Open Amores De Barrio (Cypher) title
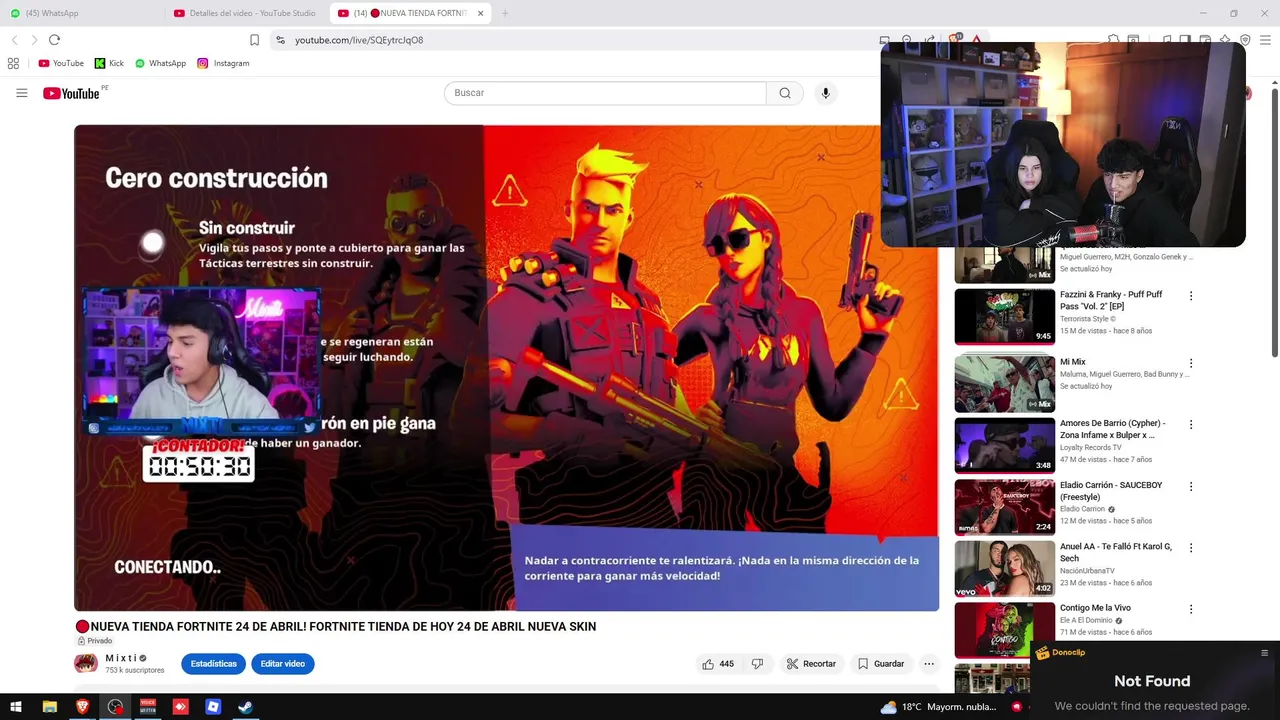Screen dimensions: 1280x720 click(x=1112, y=429)
